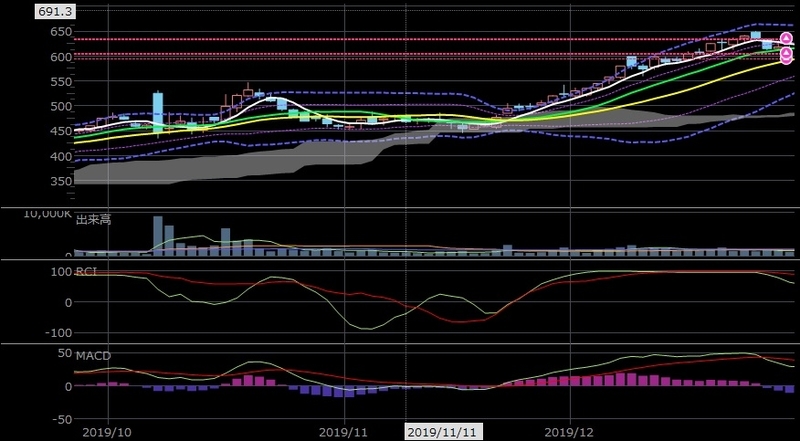Click the 2019/11 date axis label
The image size is (800, 441).
click(345, 433)
